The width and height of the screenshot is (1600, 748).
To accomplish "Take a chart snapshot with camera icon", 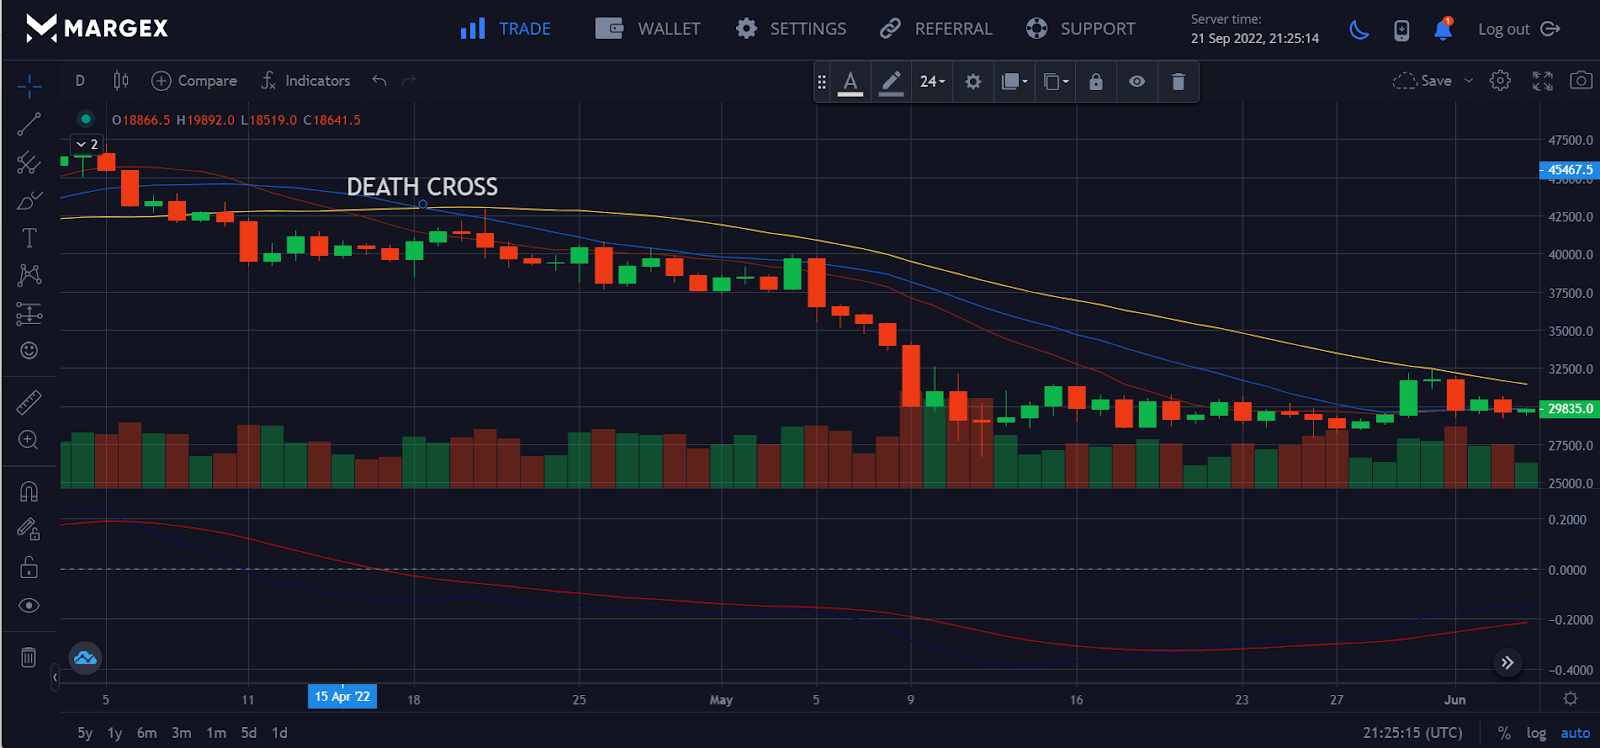I will (1581, 80).
